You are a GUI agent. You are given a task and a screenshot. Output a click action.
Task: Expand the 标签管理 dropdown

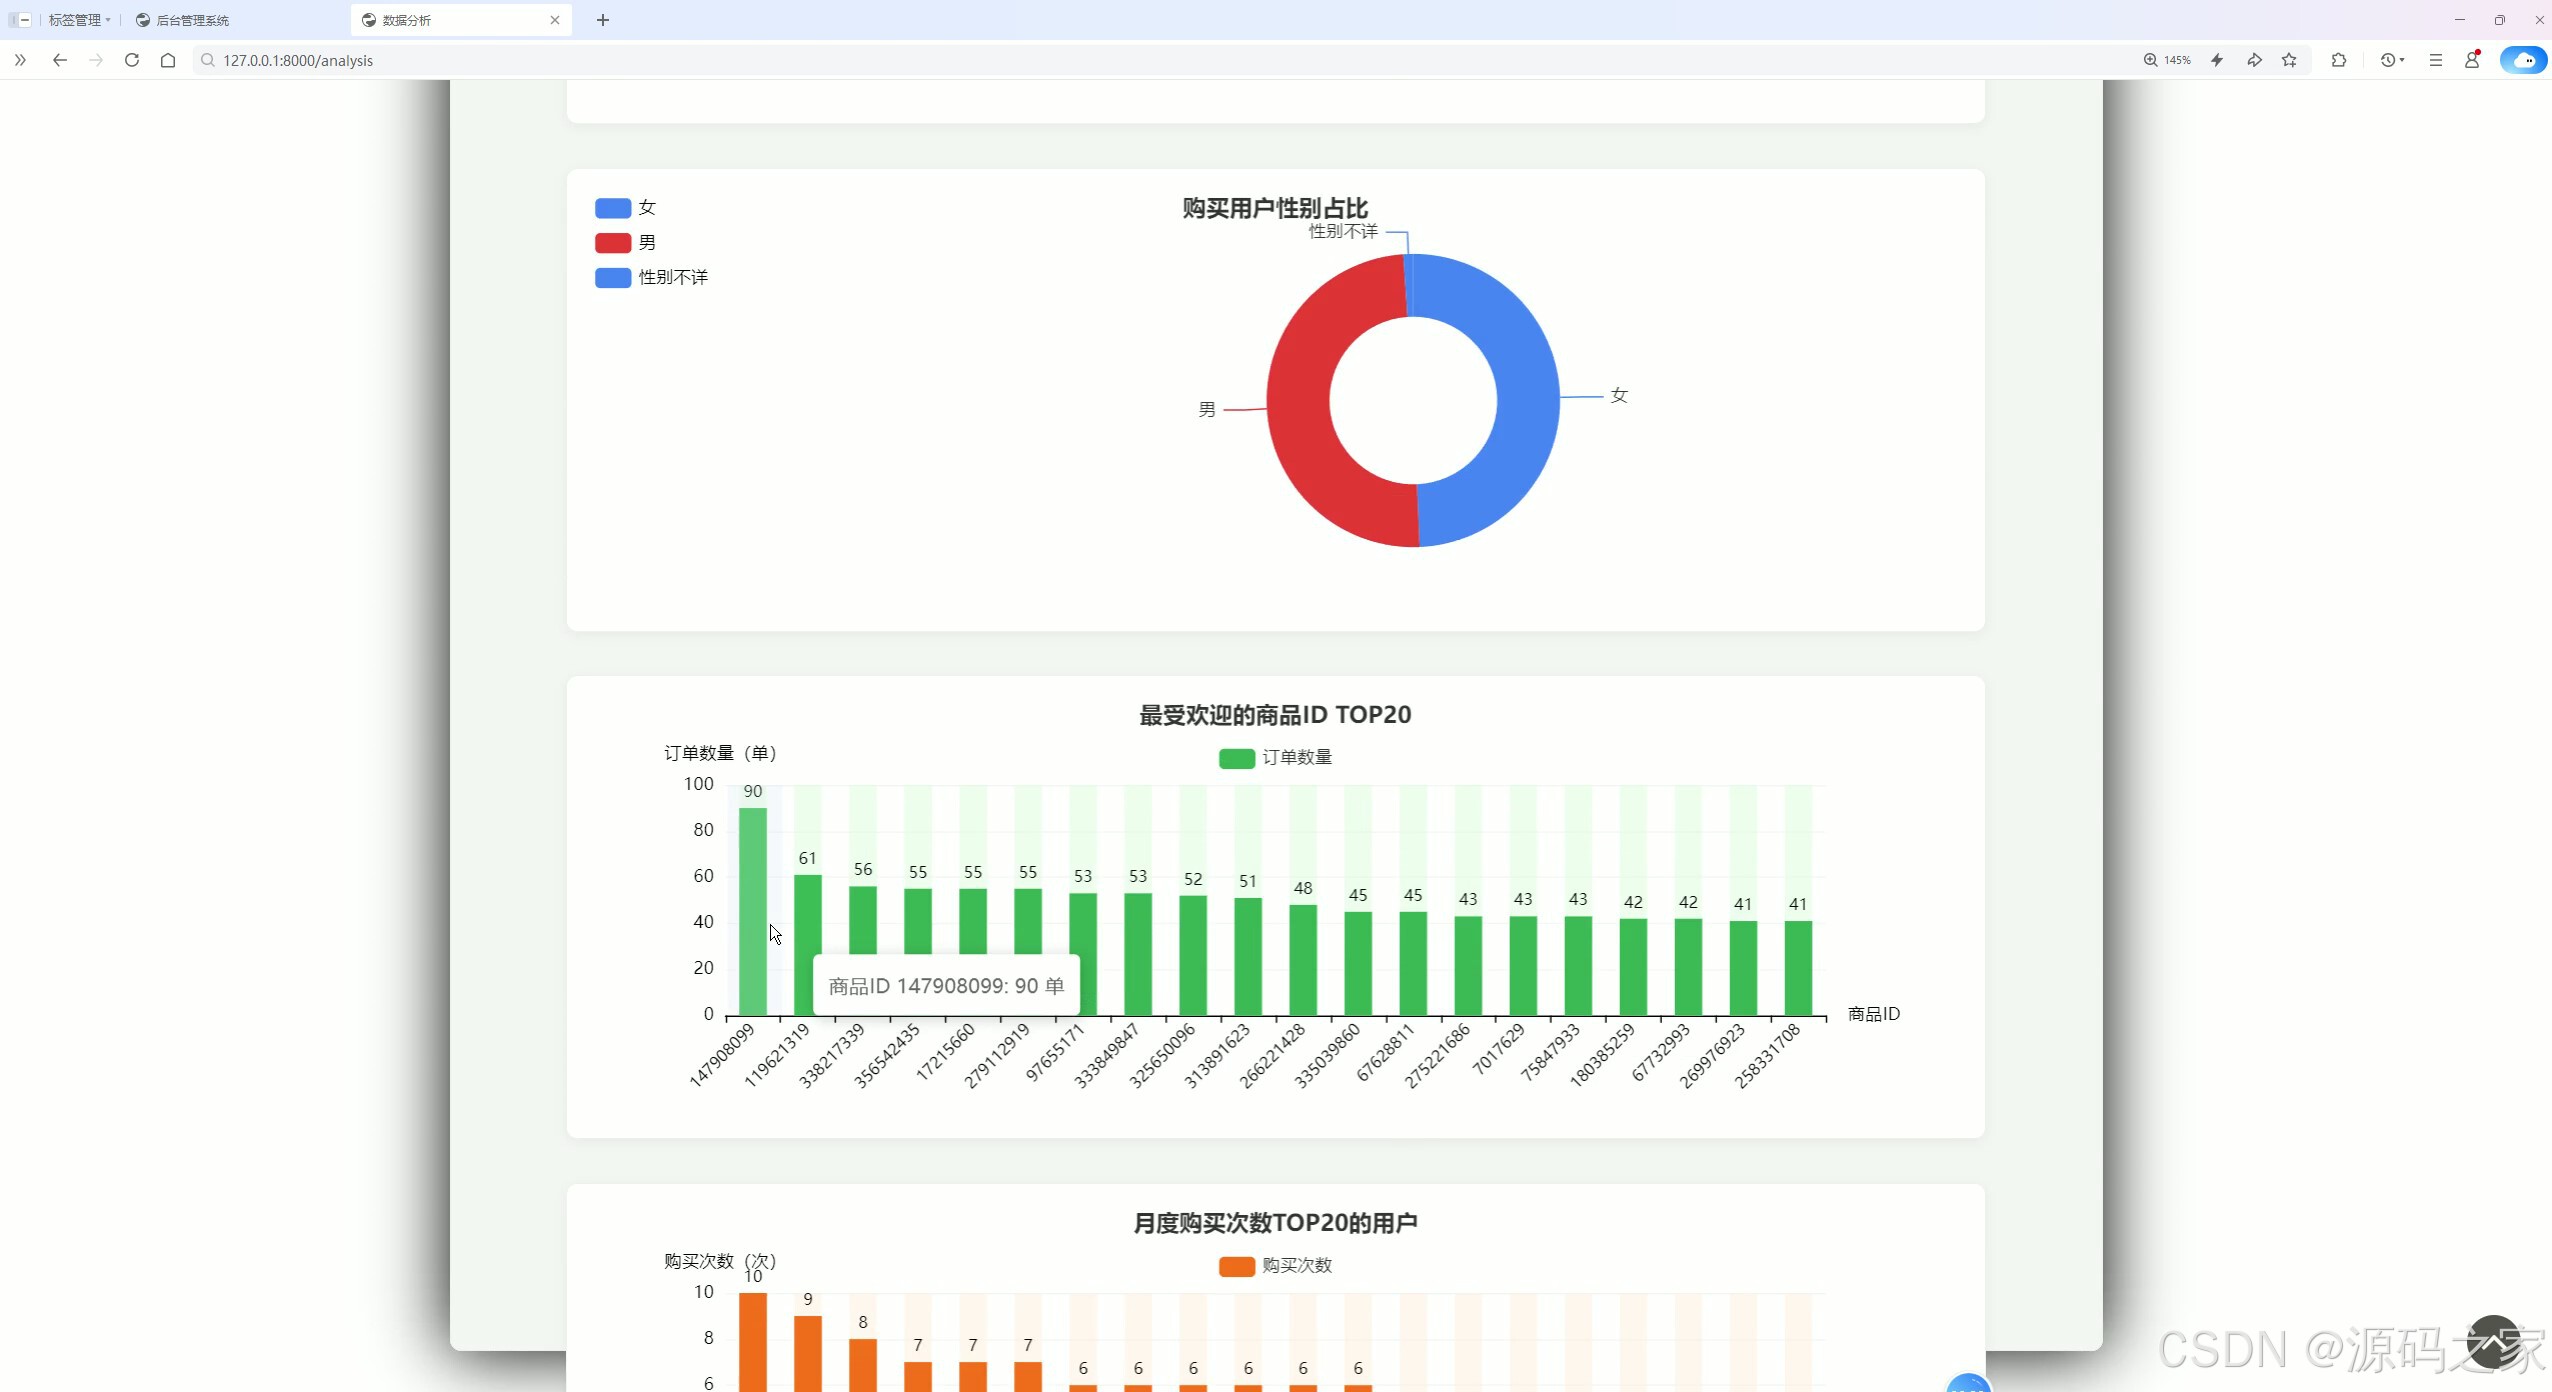click(78, 20)
